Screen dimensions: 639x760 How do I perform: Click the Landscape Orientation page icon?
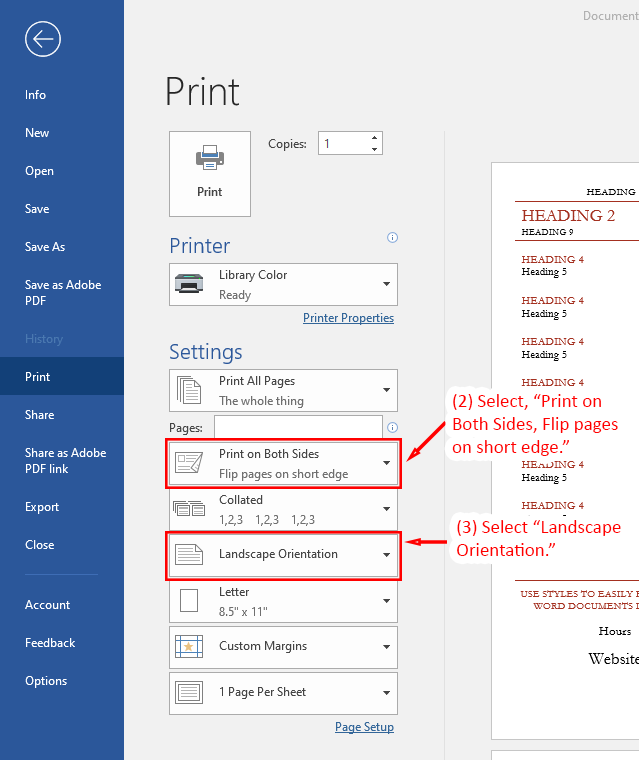tap(189, 554)
